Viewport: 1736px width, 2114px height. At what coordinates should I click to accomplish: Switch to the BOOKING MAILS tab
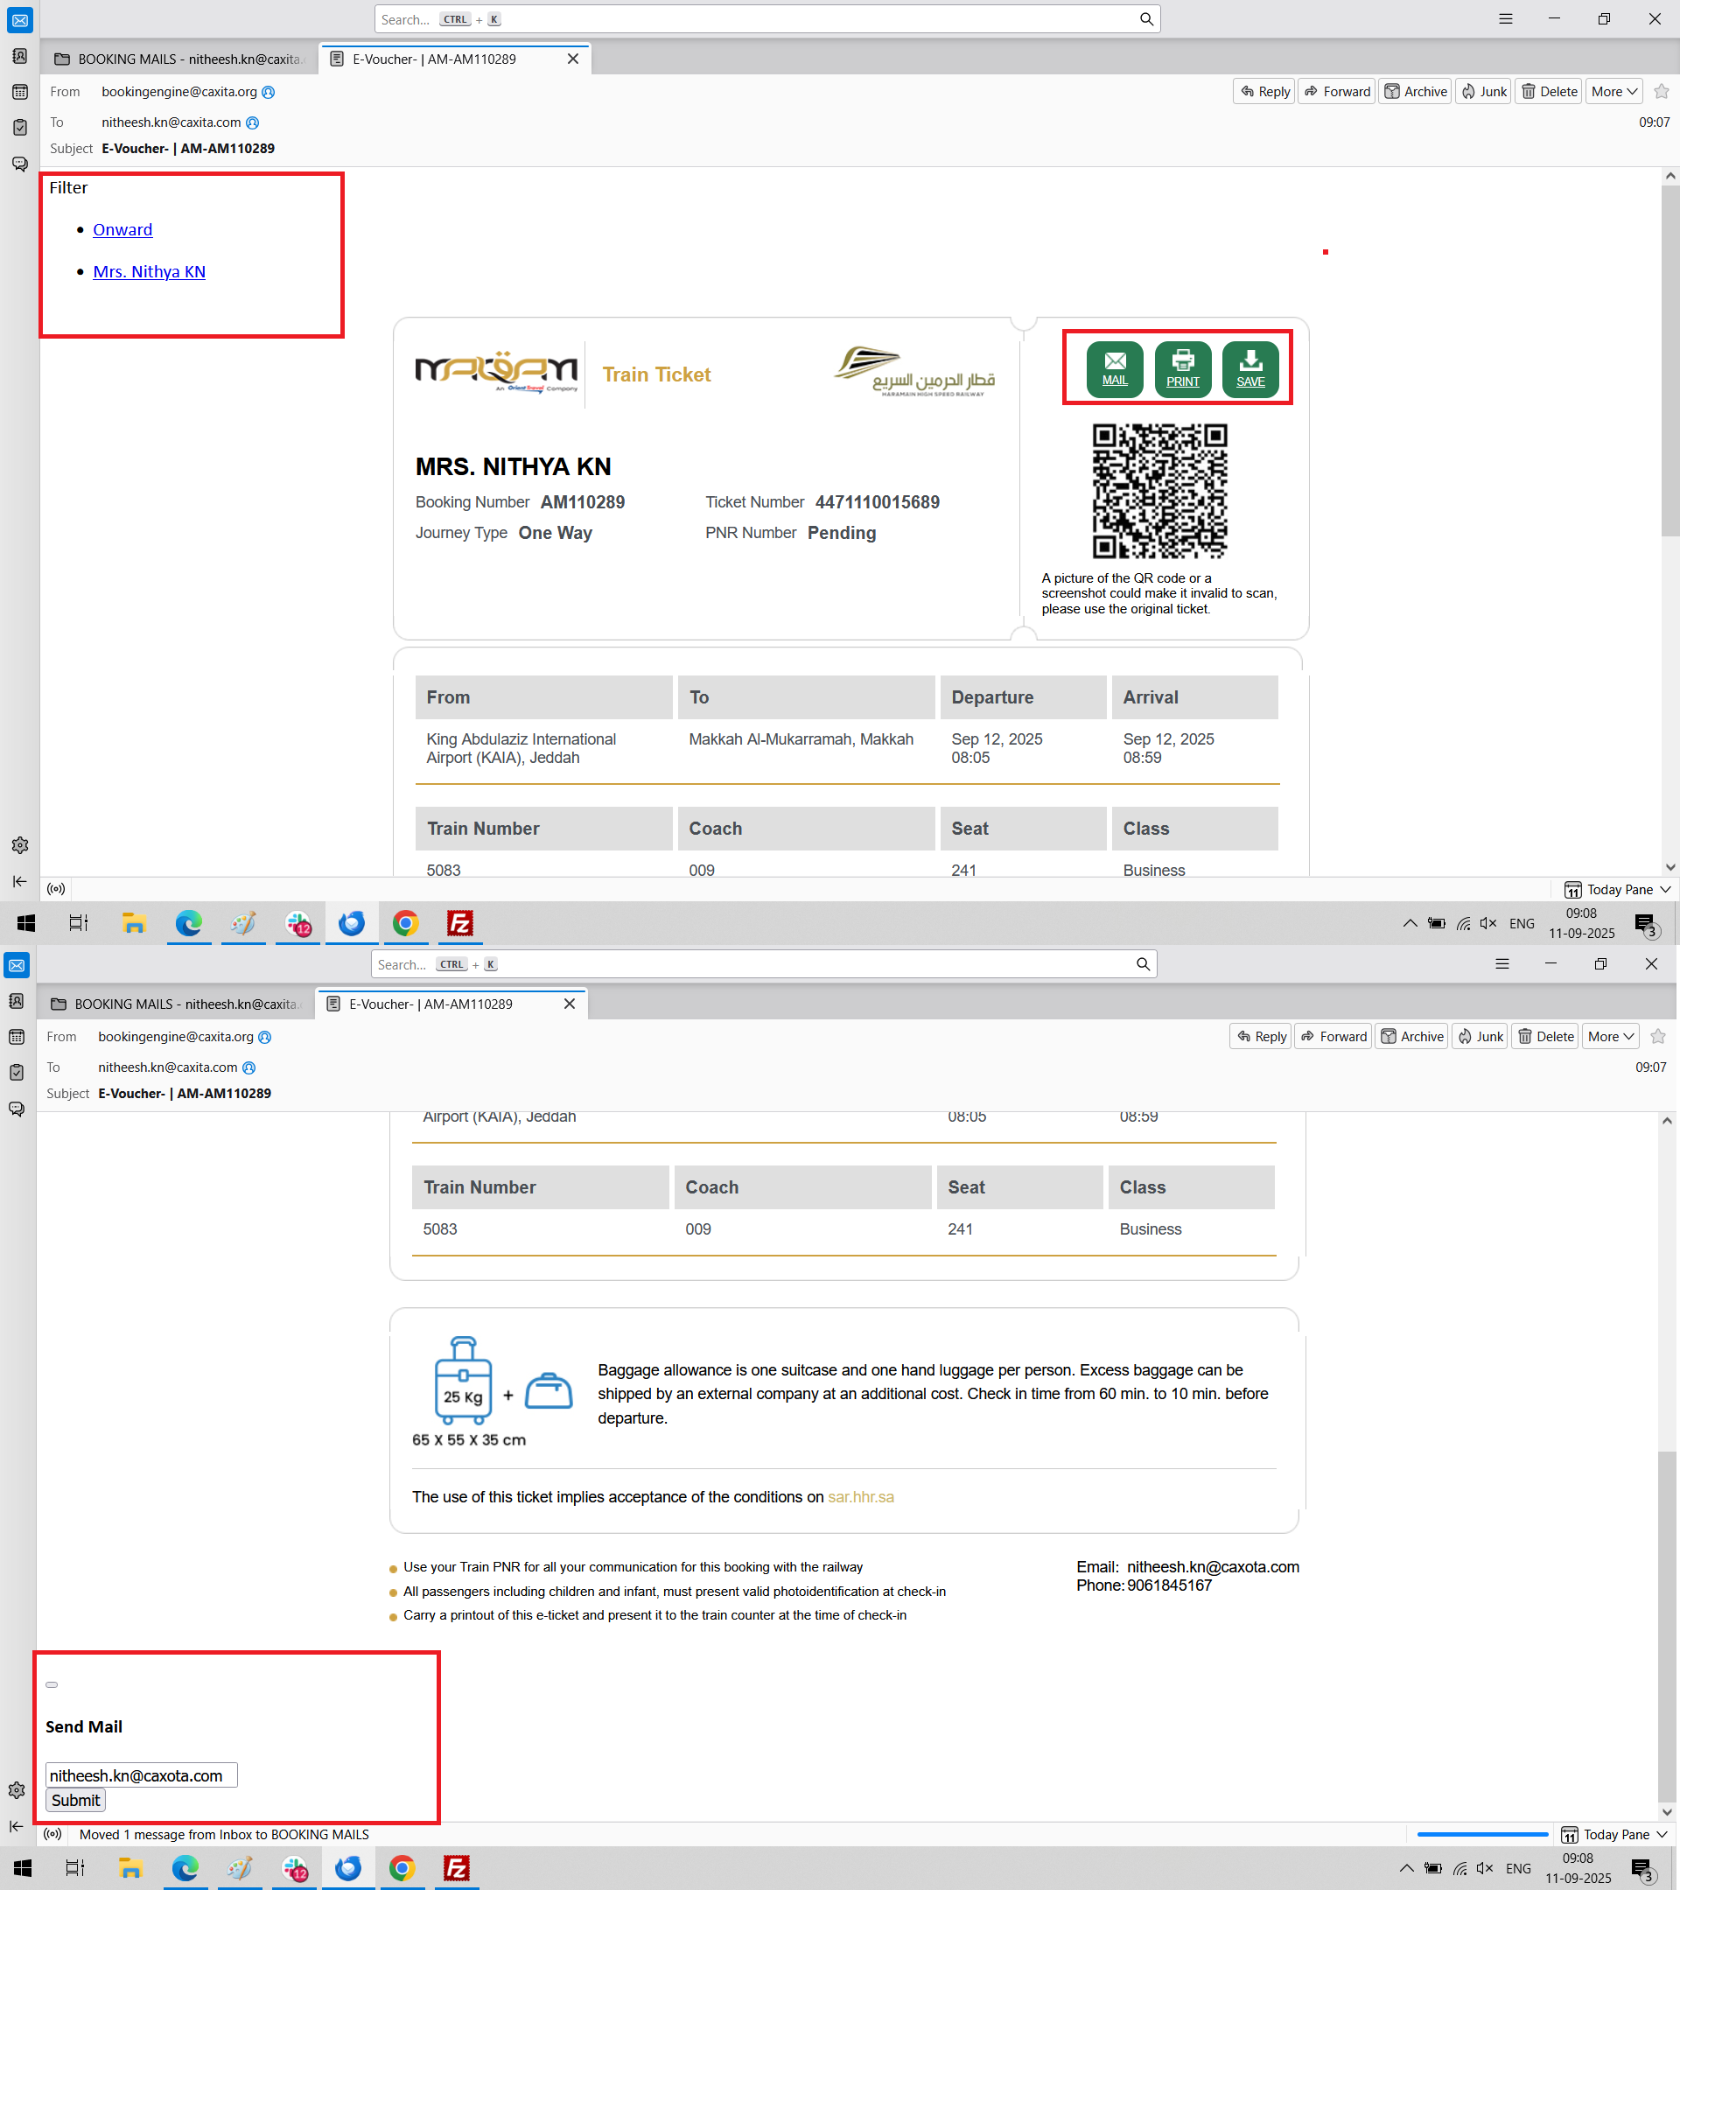click(x=178, y=59)
